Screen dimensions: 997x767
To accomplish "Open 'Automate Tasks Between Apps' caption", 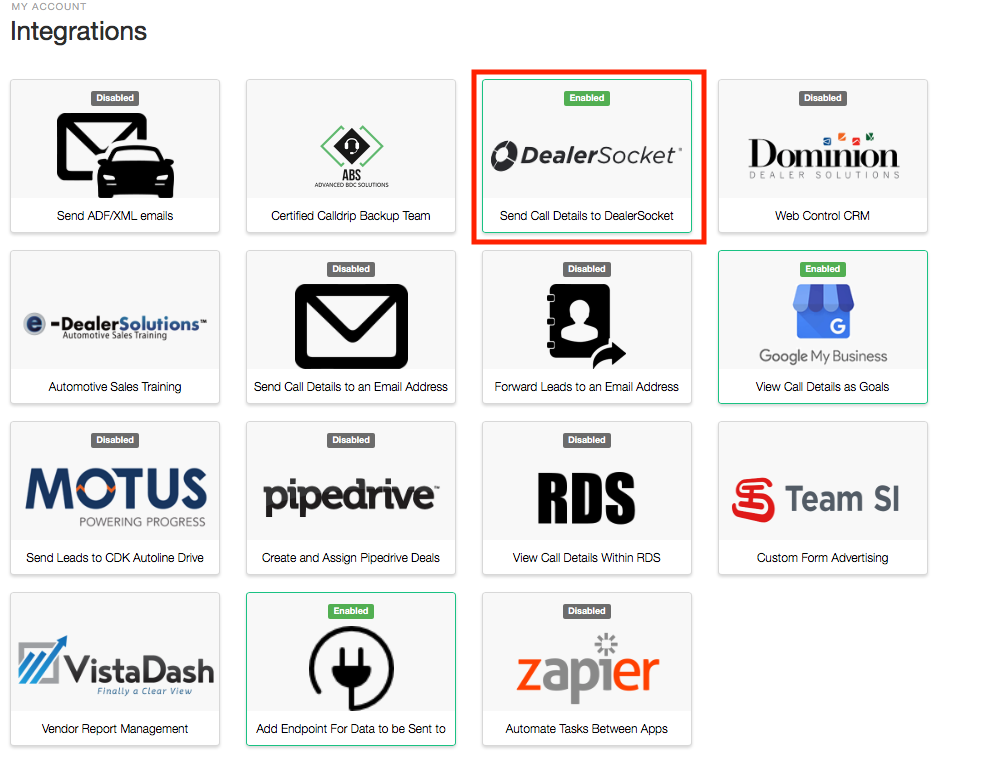I will (x=586, y=729).
